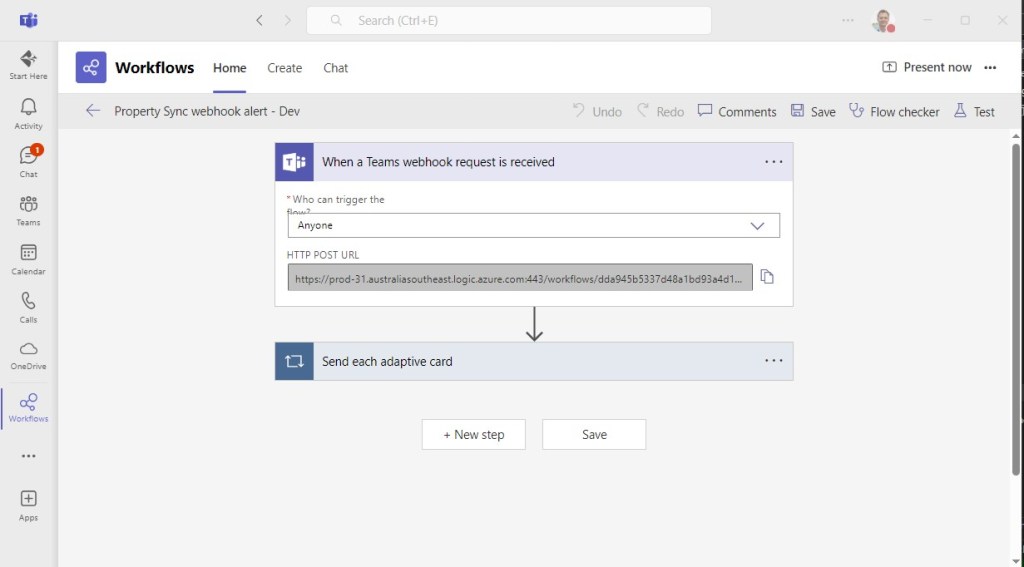Go back with the history arrow
This screenshot has height=567, width=1024.
[259, 20]
